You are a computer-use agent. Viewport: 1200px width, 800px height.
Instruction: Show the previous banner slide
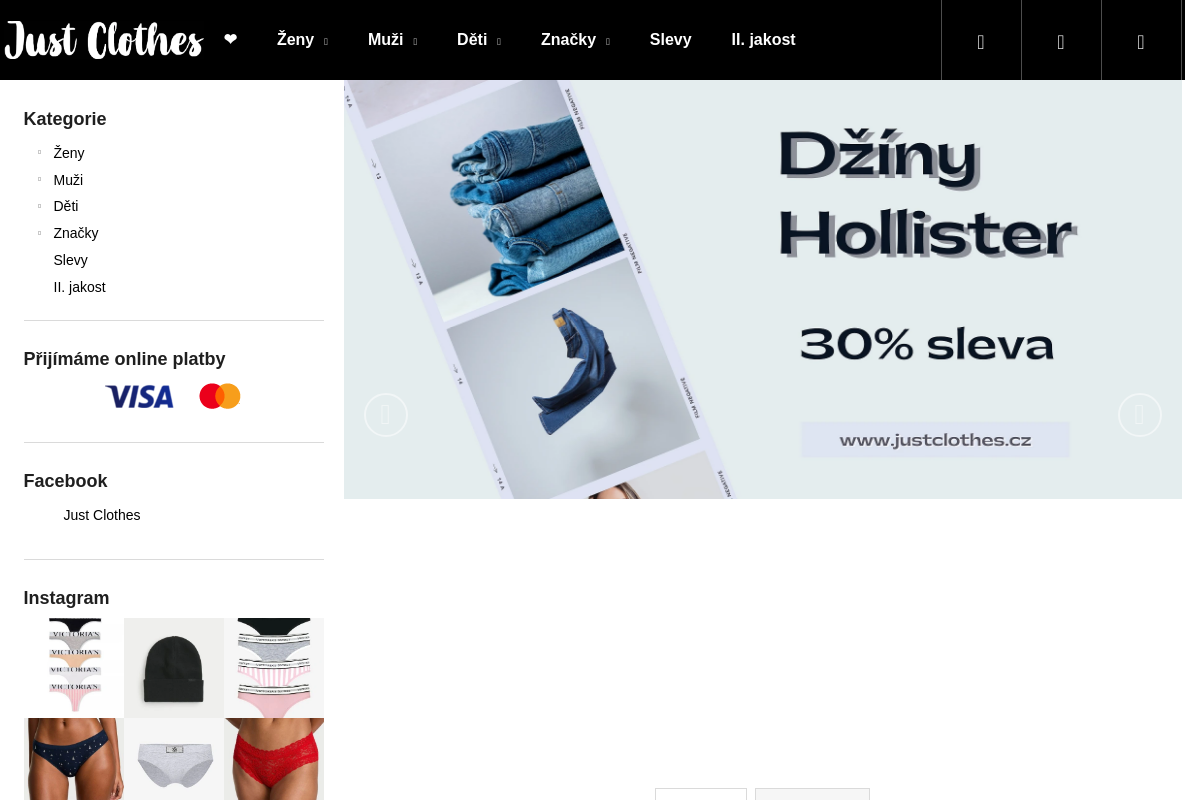click(386, 415)
